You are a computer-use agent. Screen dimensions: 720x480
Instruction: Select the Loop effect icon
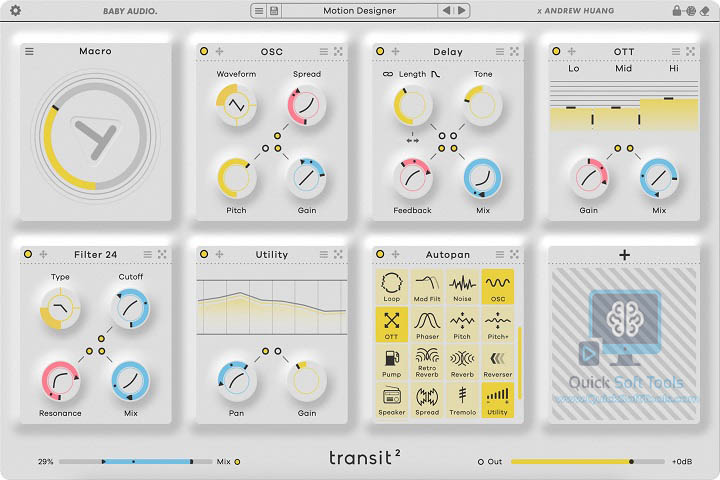click(392, 287)
